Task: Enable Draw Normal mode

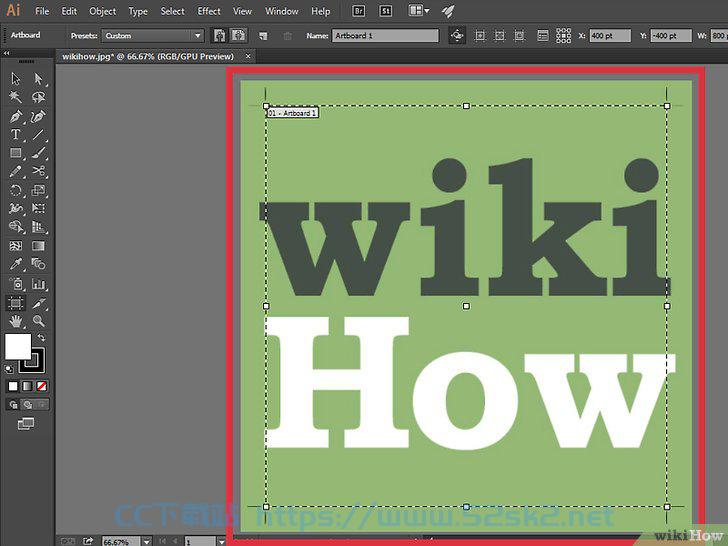Action: pos(13,405)
